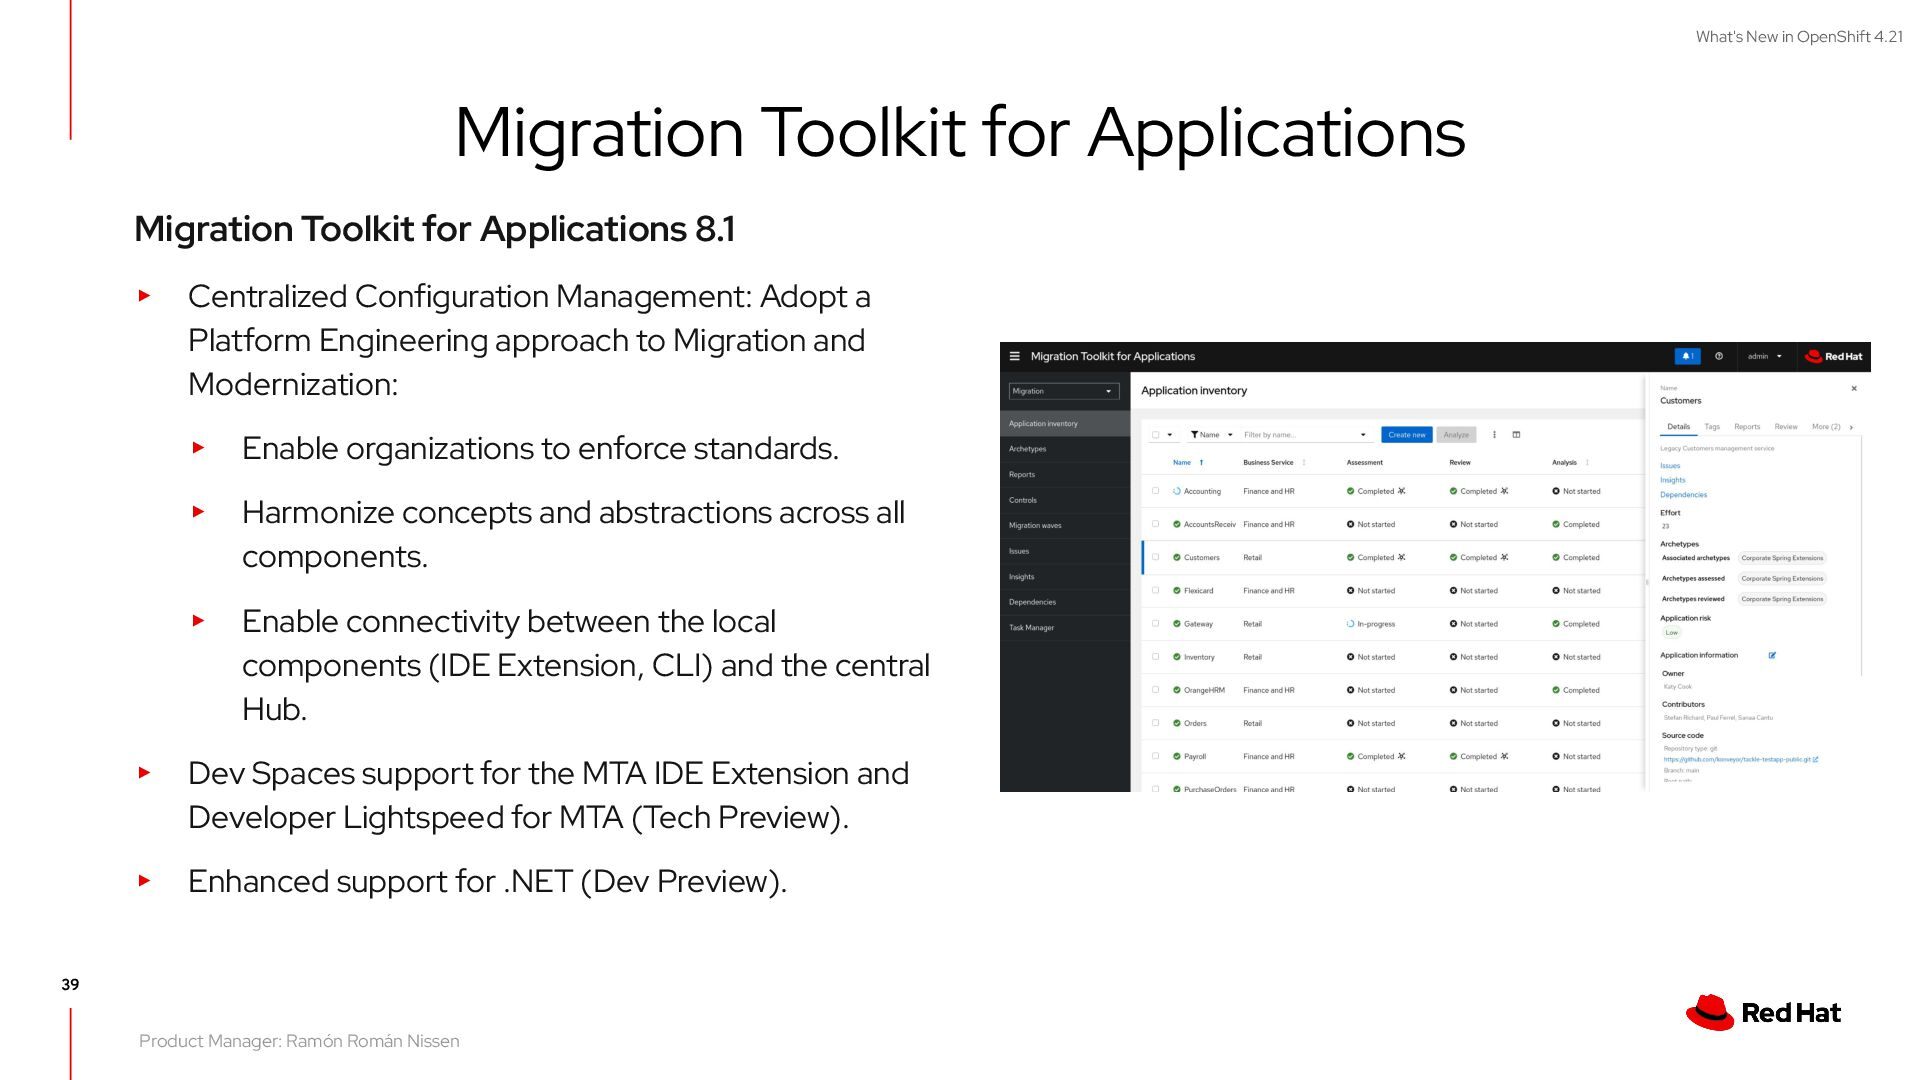This screenshot has width=1920, height=1080.
Task: Open the Name filter type dropdown
Action: tap(1212, 435)
